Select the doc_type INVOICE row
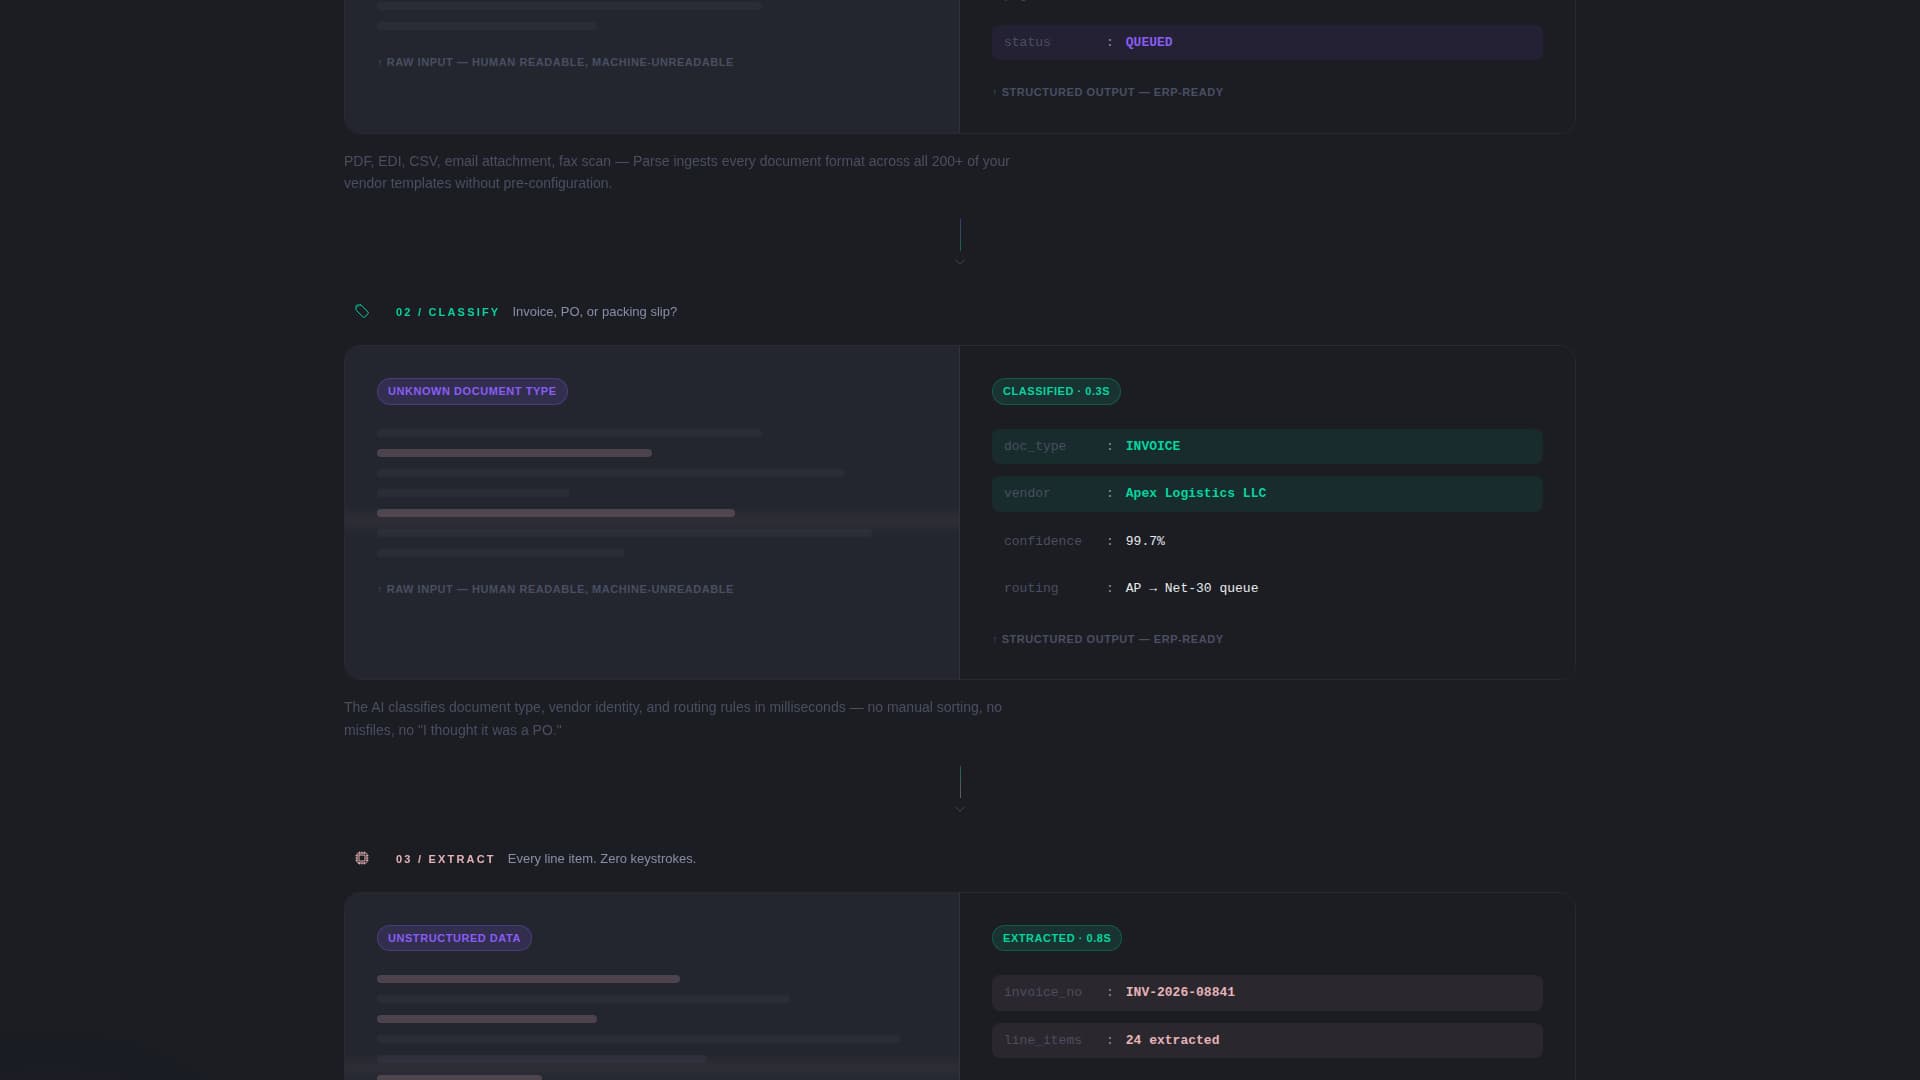Viewport: 1920px width, 1080px height. click(1267, 446)
